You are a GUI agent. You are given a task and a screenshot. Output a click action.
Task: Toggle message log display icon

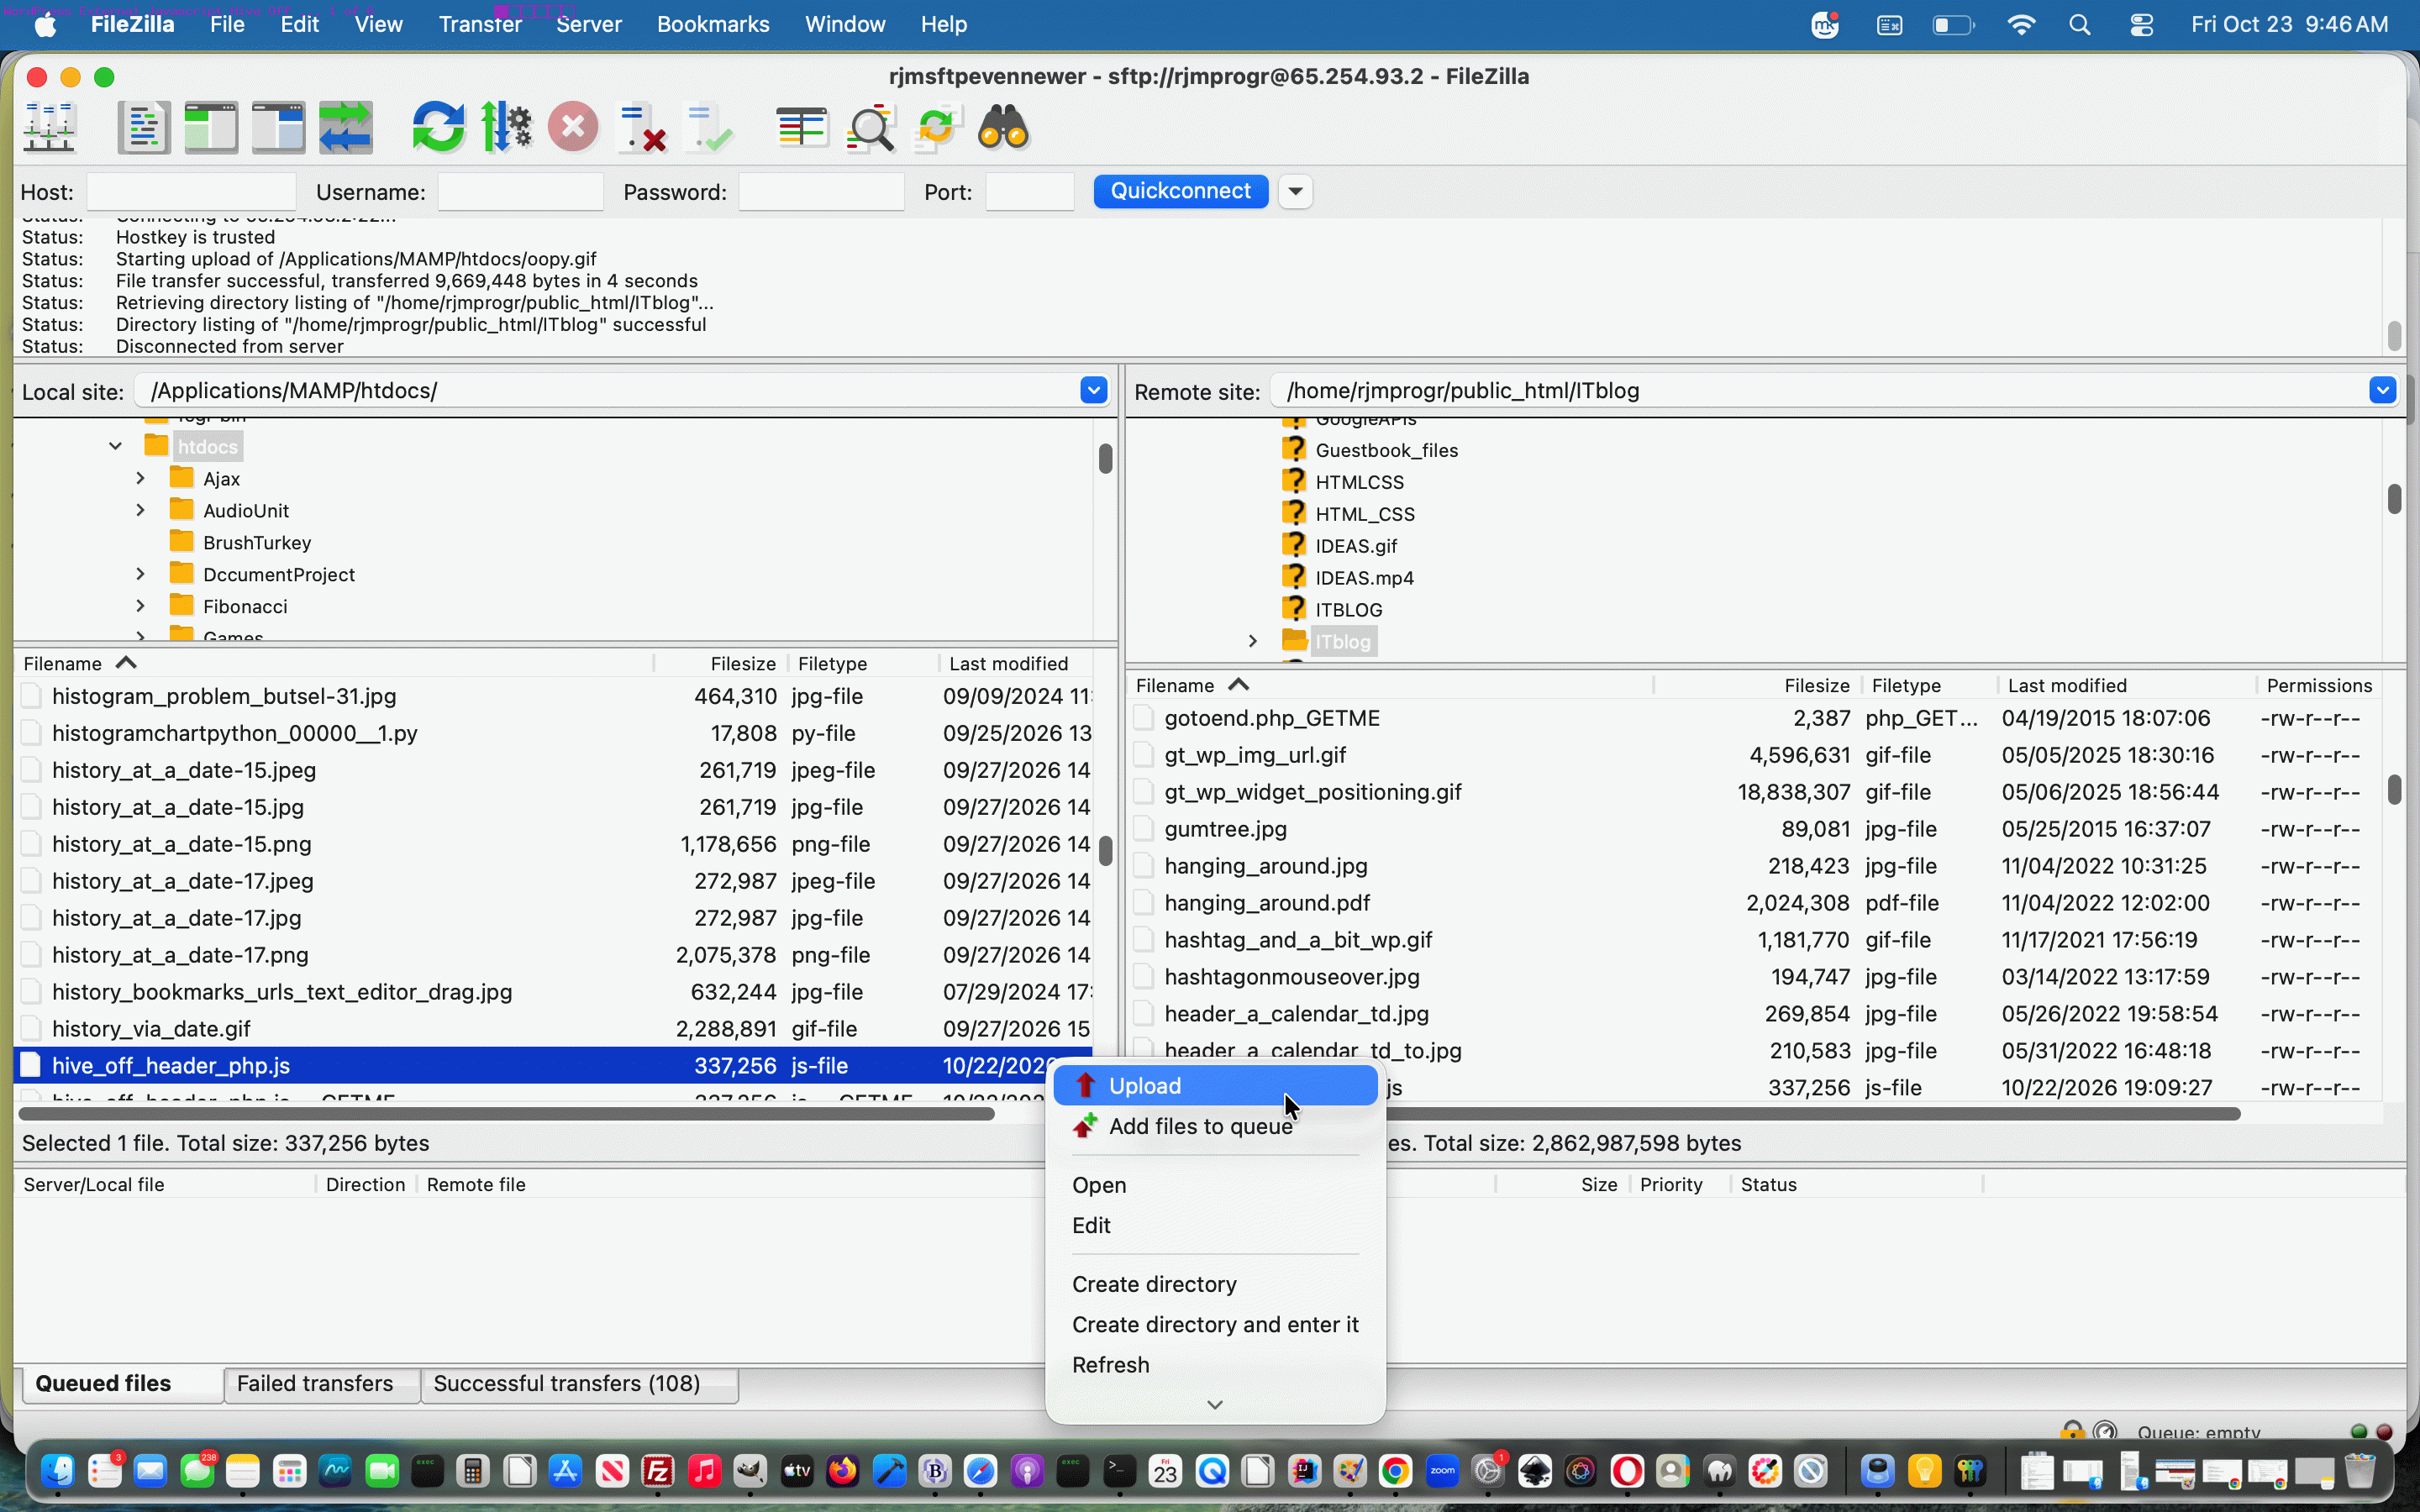(144, 128)
